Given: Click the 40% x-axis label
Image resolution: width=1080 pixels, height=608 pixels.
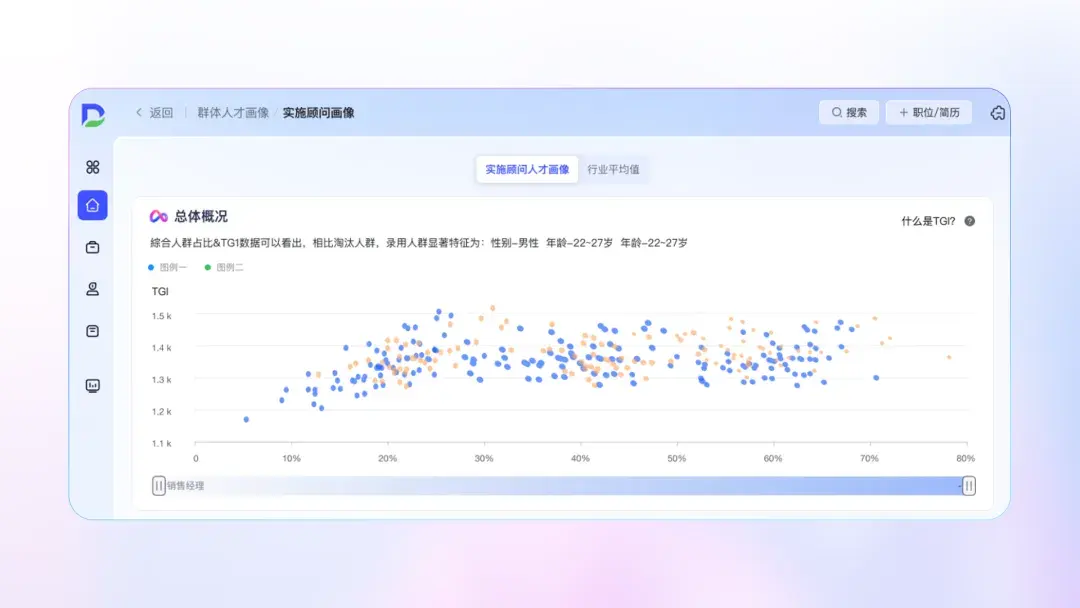Looking at the screenshot, I should [580, 459].
